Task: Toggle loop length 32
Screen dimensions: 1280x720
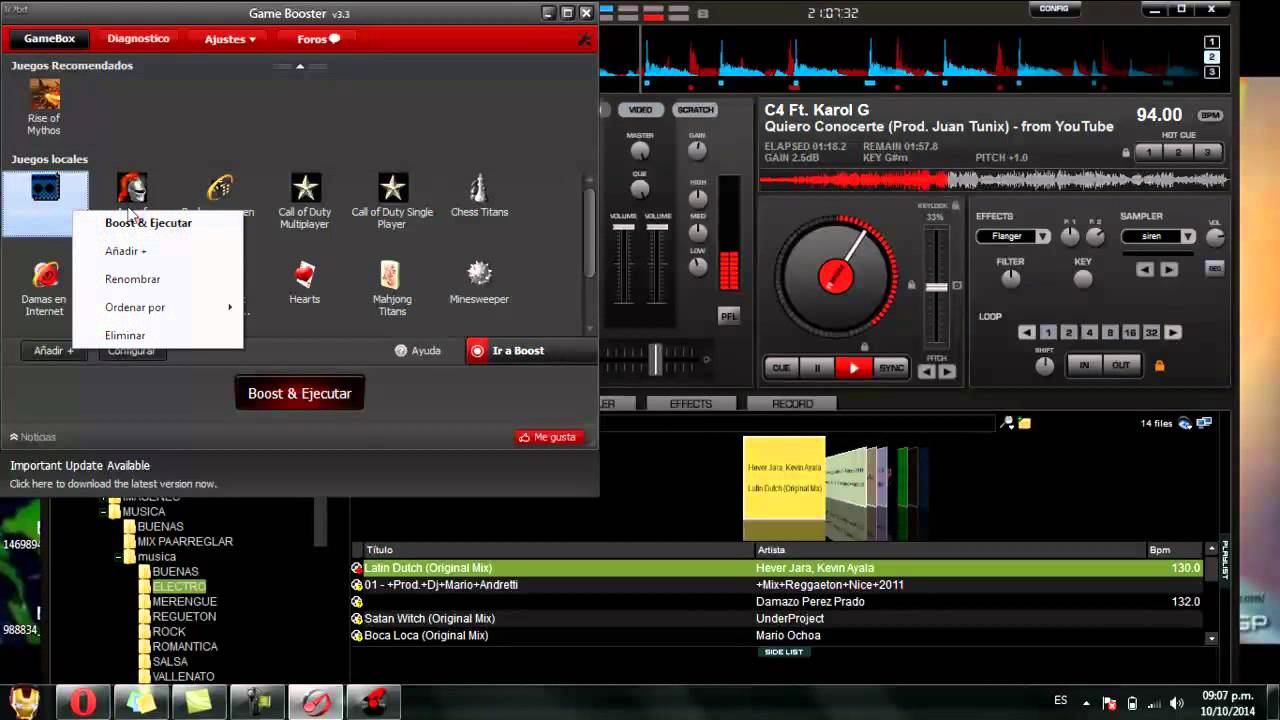Action: pos(1151,333)
